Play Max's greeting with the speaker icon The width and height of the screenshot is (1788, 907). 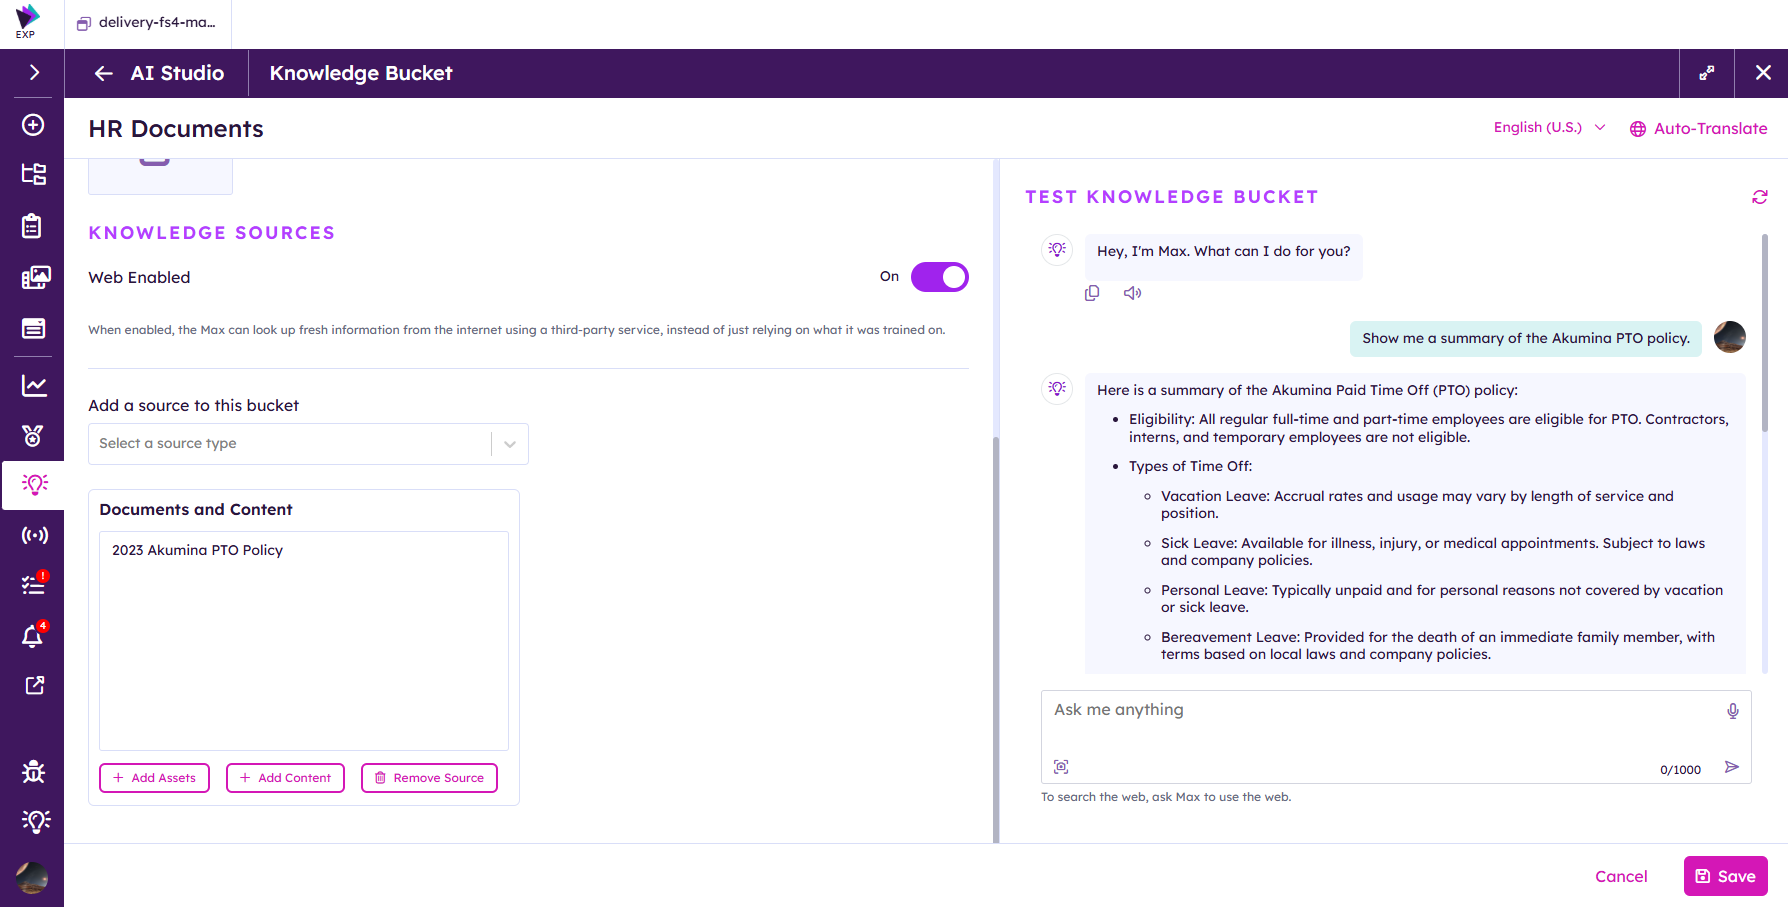1132,293
